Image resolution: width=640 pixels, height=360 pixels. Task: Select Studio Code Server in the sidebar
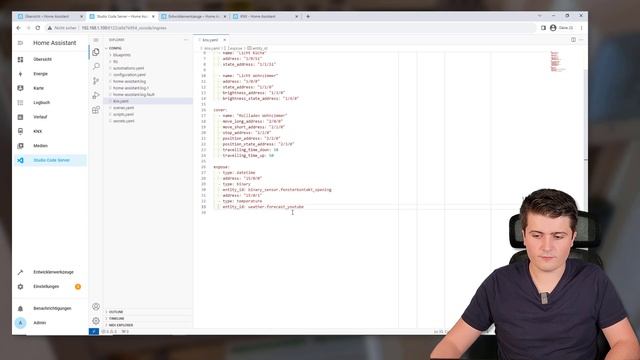(x=50, y=160)
